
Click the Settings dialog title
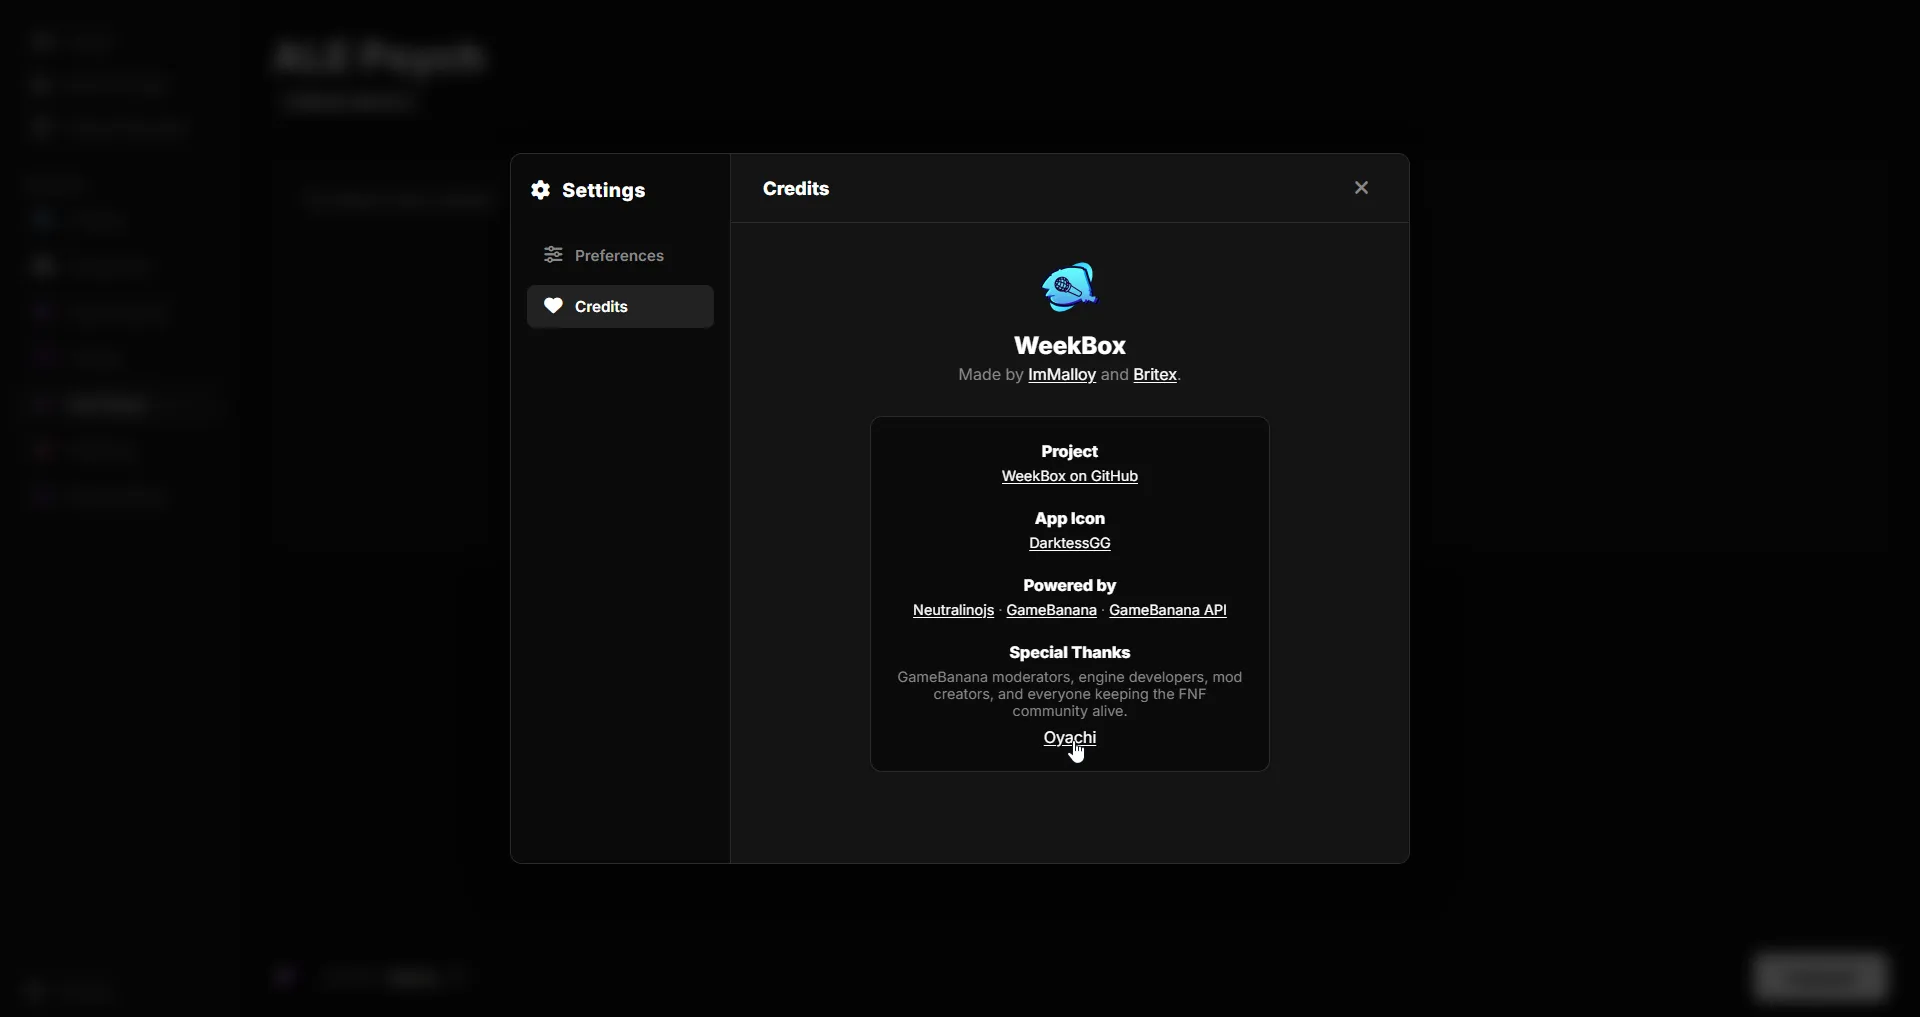604,190
